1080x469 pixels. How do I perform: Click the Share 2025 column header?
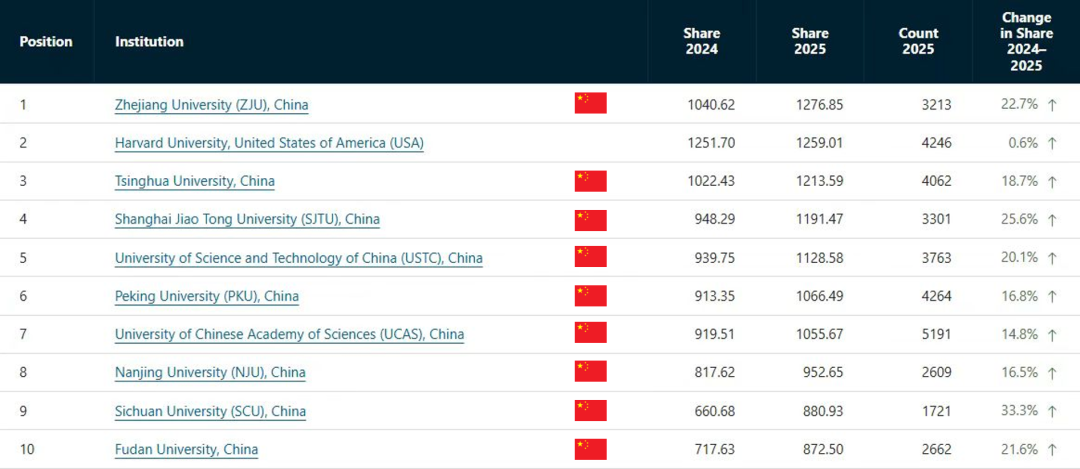(x=809, y=41)
